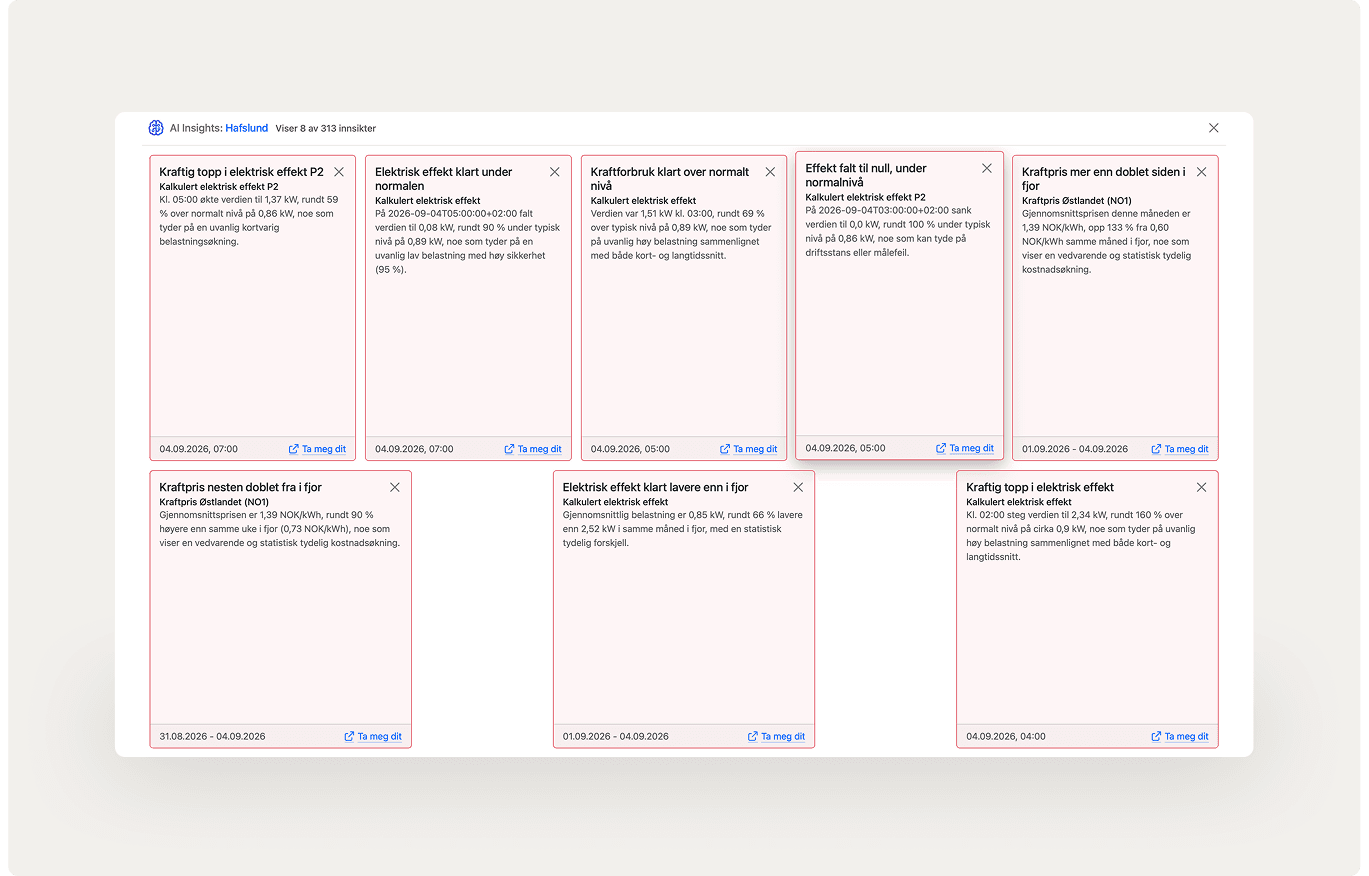Click 'Ta meg dit' on 'Kraftpris mer enn doblet' card
Screen dimensions: 1369x876
pyautogui.click(x=1180, y=449)
